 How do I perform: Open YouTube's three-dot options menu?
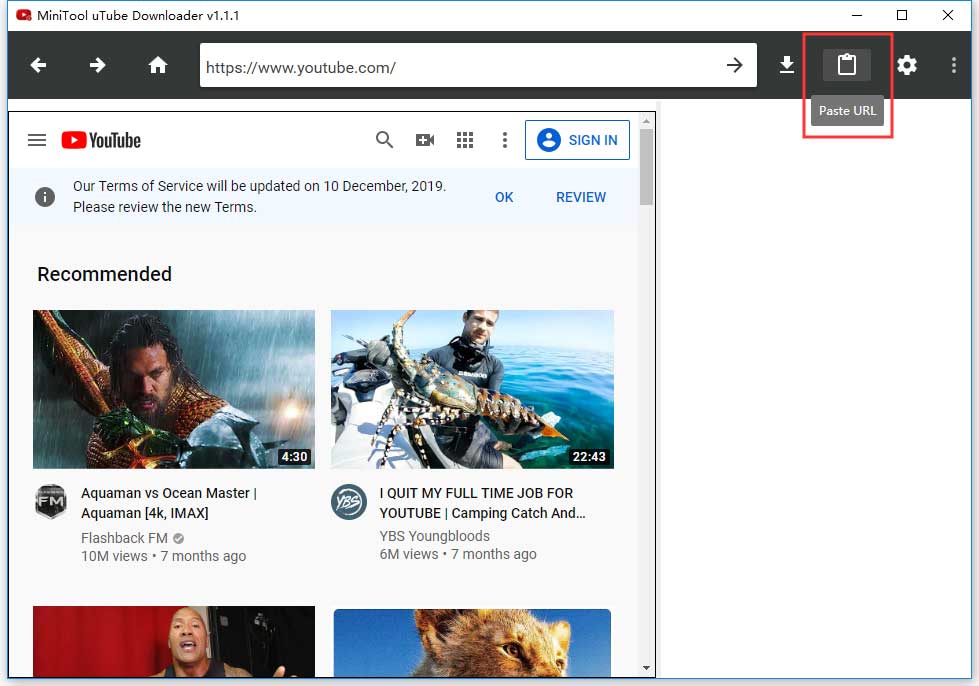tap(504, 140)
